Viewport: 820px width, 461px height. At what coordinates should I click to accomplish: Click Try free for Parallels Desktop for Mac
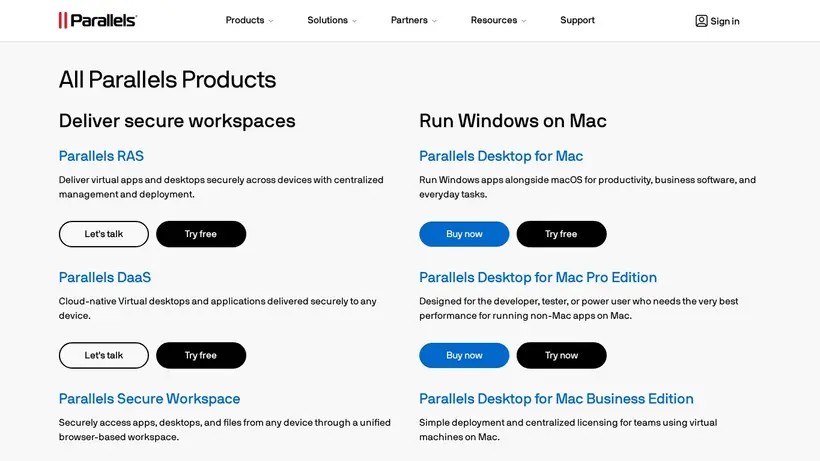[x=561, y=234]
